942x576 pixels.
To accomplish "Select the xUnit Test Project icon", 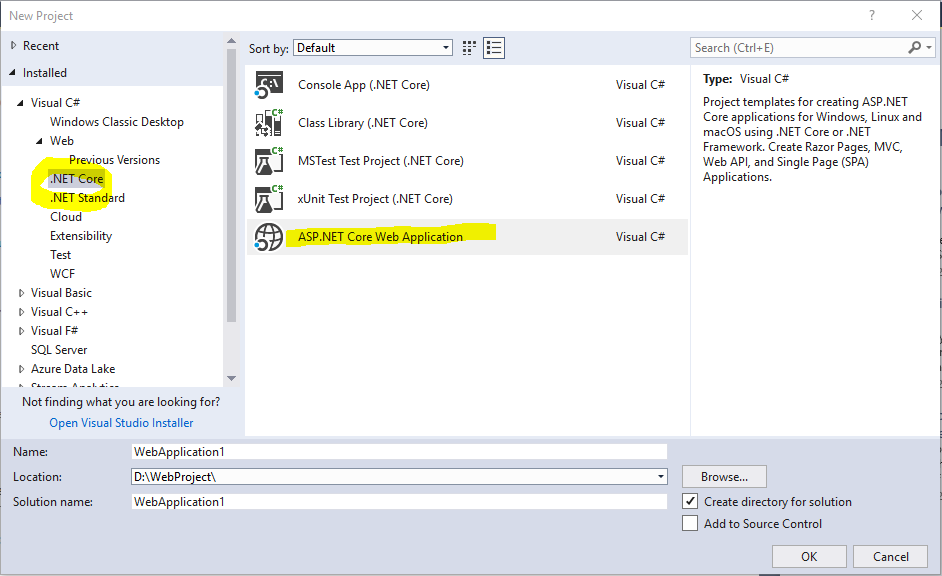I will click(269, 199).
